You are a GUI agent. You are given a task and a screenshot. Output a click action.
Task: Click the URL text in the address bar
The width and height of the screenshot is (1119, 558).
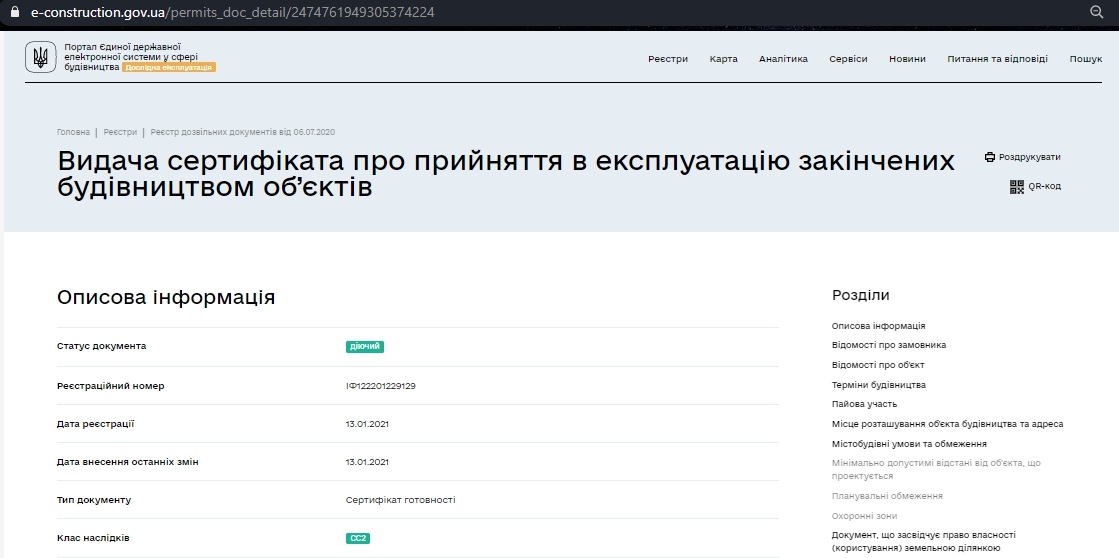coord(233,12)
